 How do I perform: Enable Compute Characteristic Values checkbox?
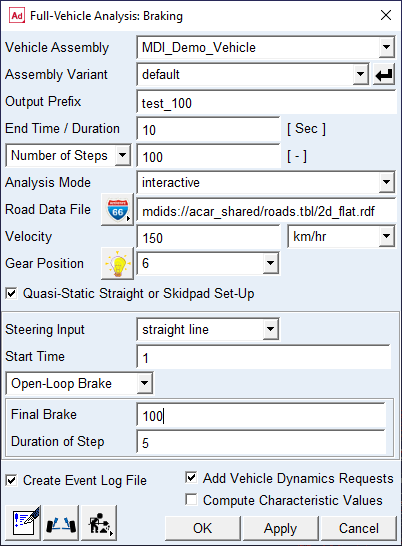[191, 500]
